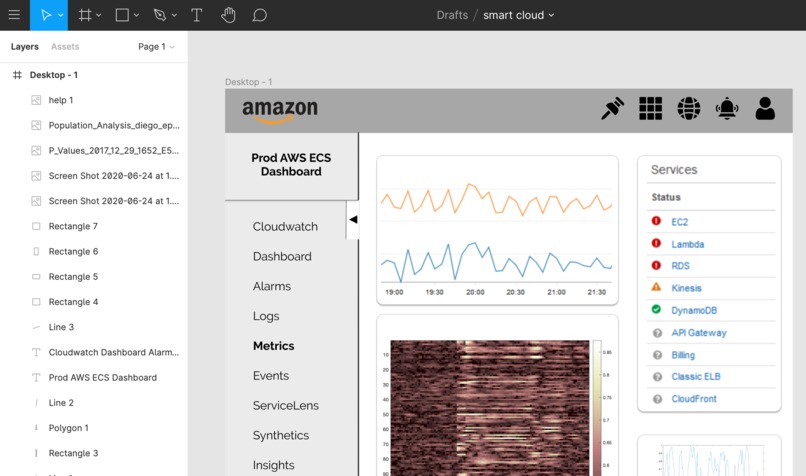Click the Drafts breadcrumb link
Viewport: 806px width, 476px height.
[452, 15]
